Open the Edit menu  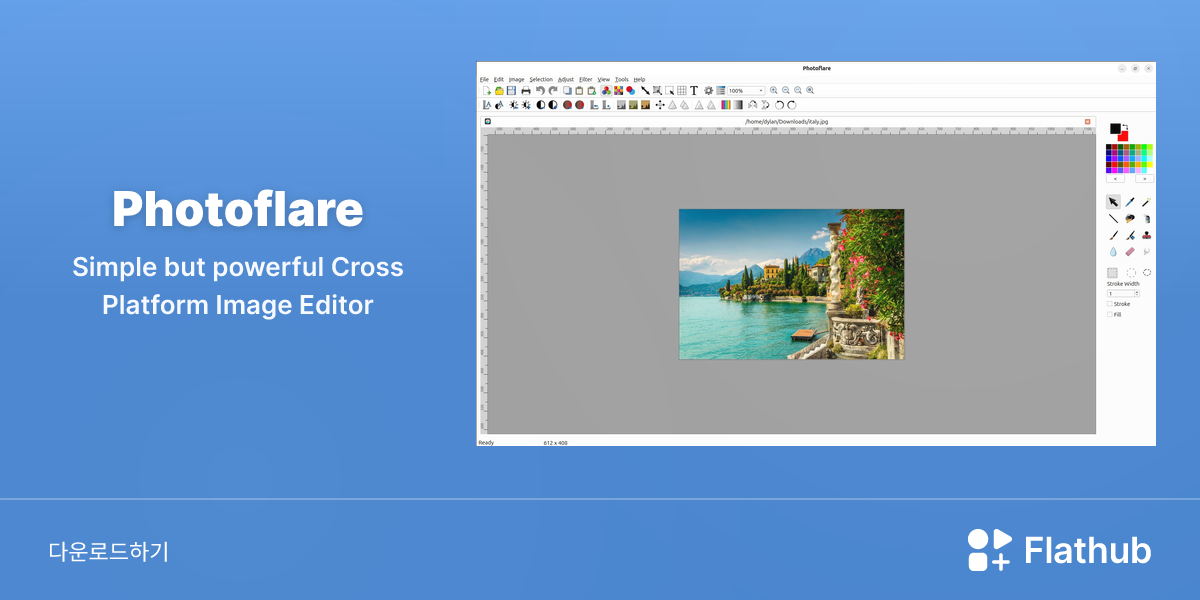tap(498, 79)
